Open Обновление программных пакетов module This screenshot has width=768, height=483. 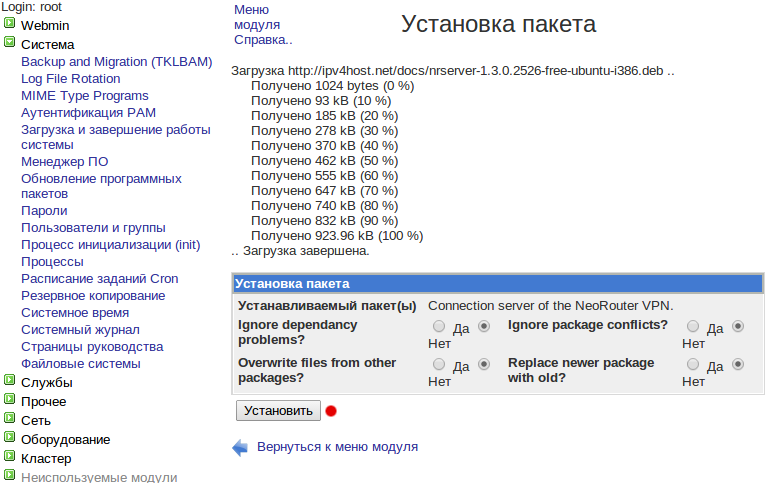[x=101, y=186]
